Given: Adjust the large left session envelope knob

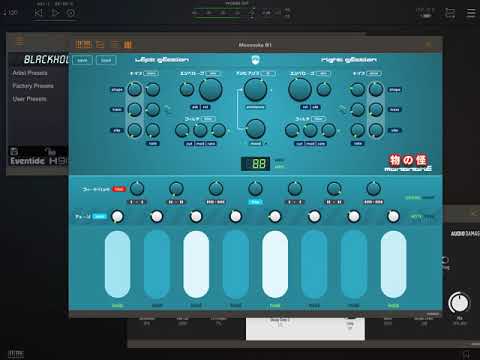Looking at the screenshot, I should pyautogui.click(x=211, y=90).
